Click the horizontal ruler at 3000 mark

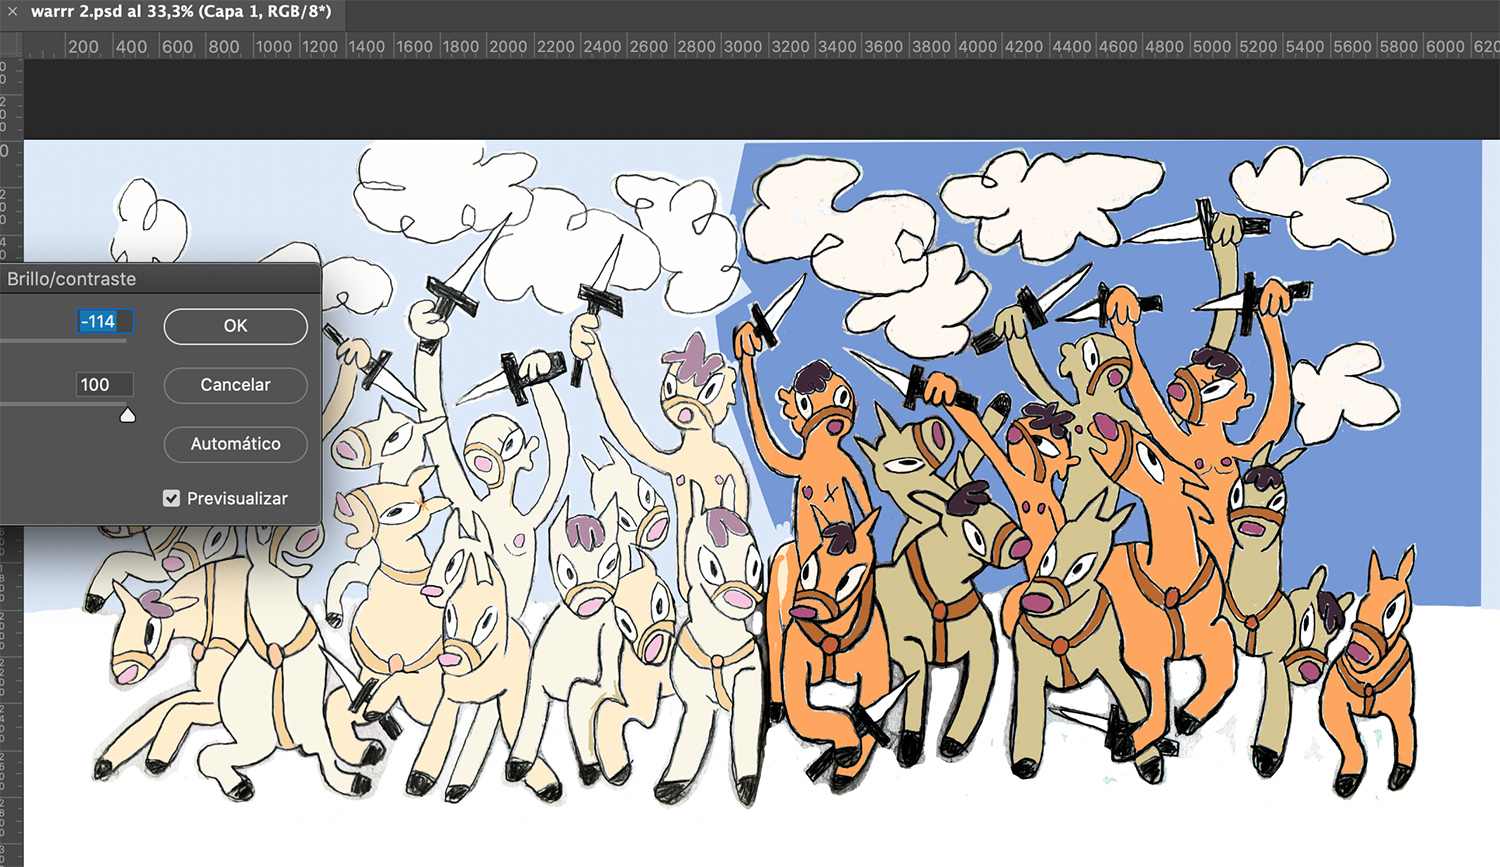[x=742, y=46]
